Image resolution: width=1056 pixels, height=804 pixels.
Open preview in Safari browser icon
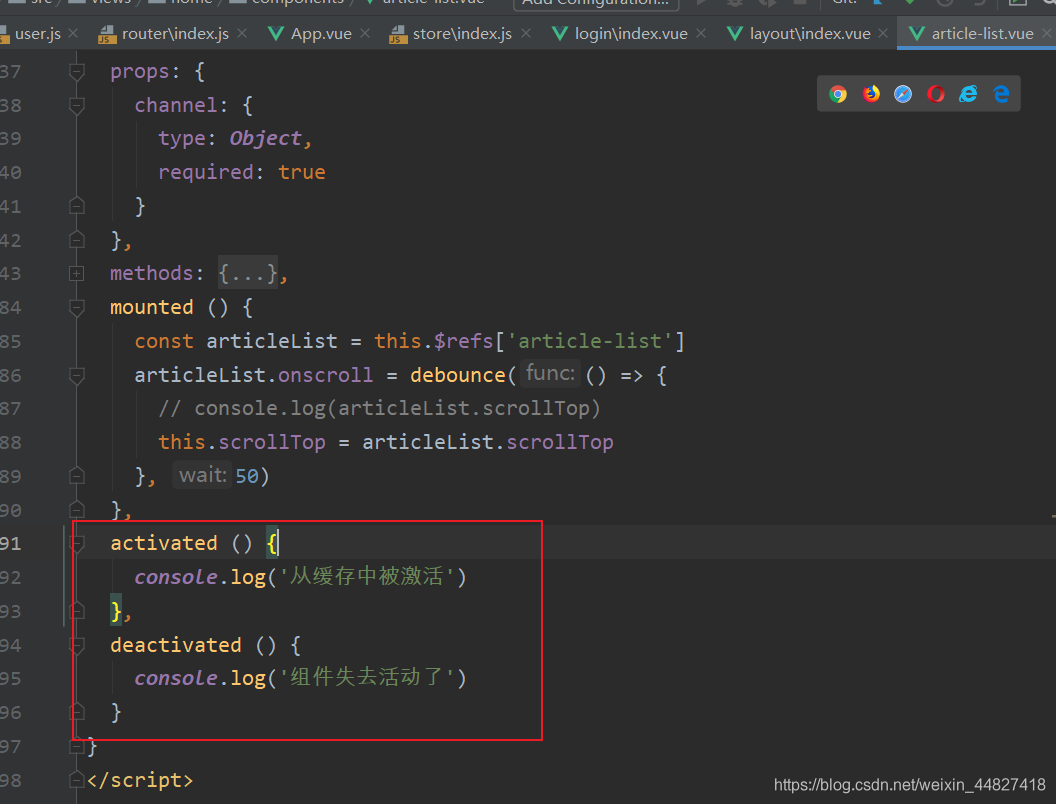(x=903, y=94)
